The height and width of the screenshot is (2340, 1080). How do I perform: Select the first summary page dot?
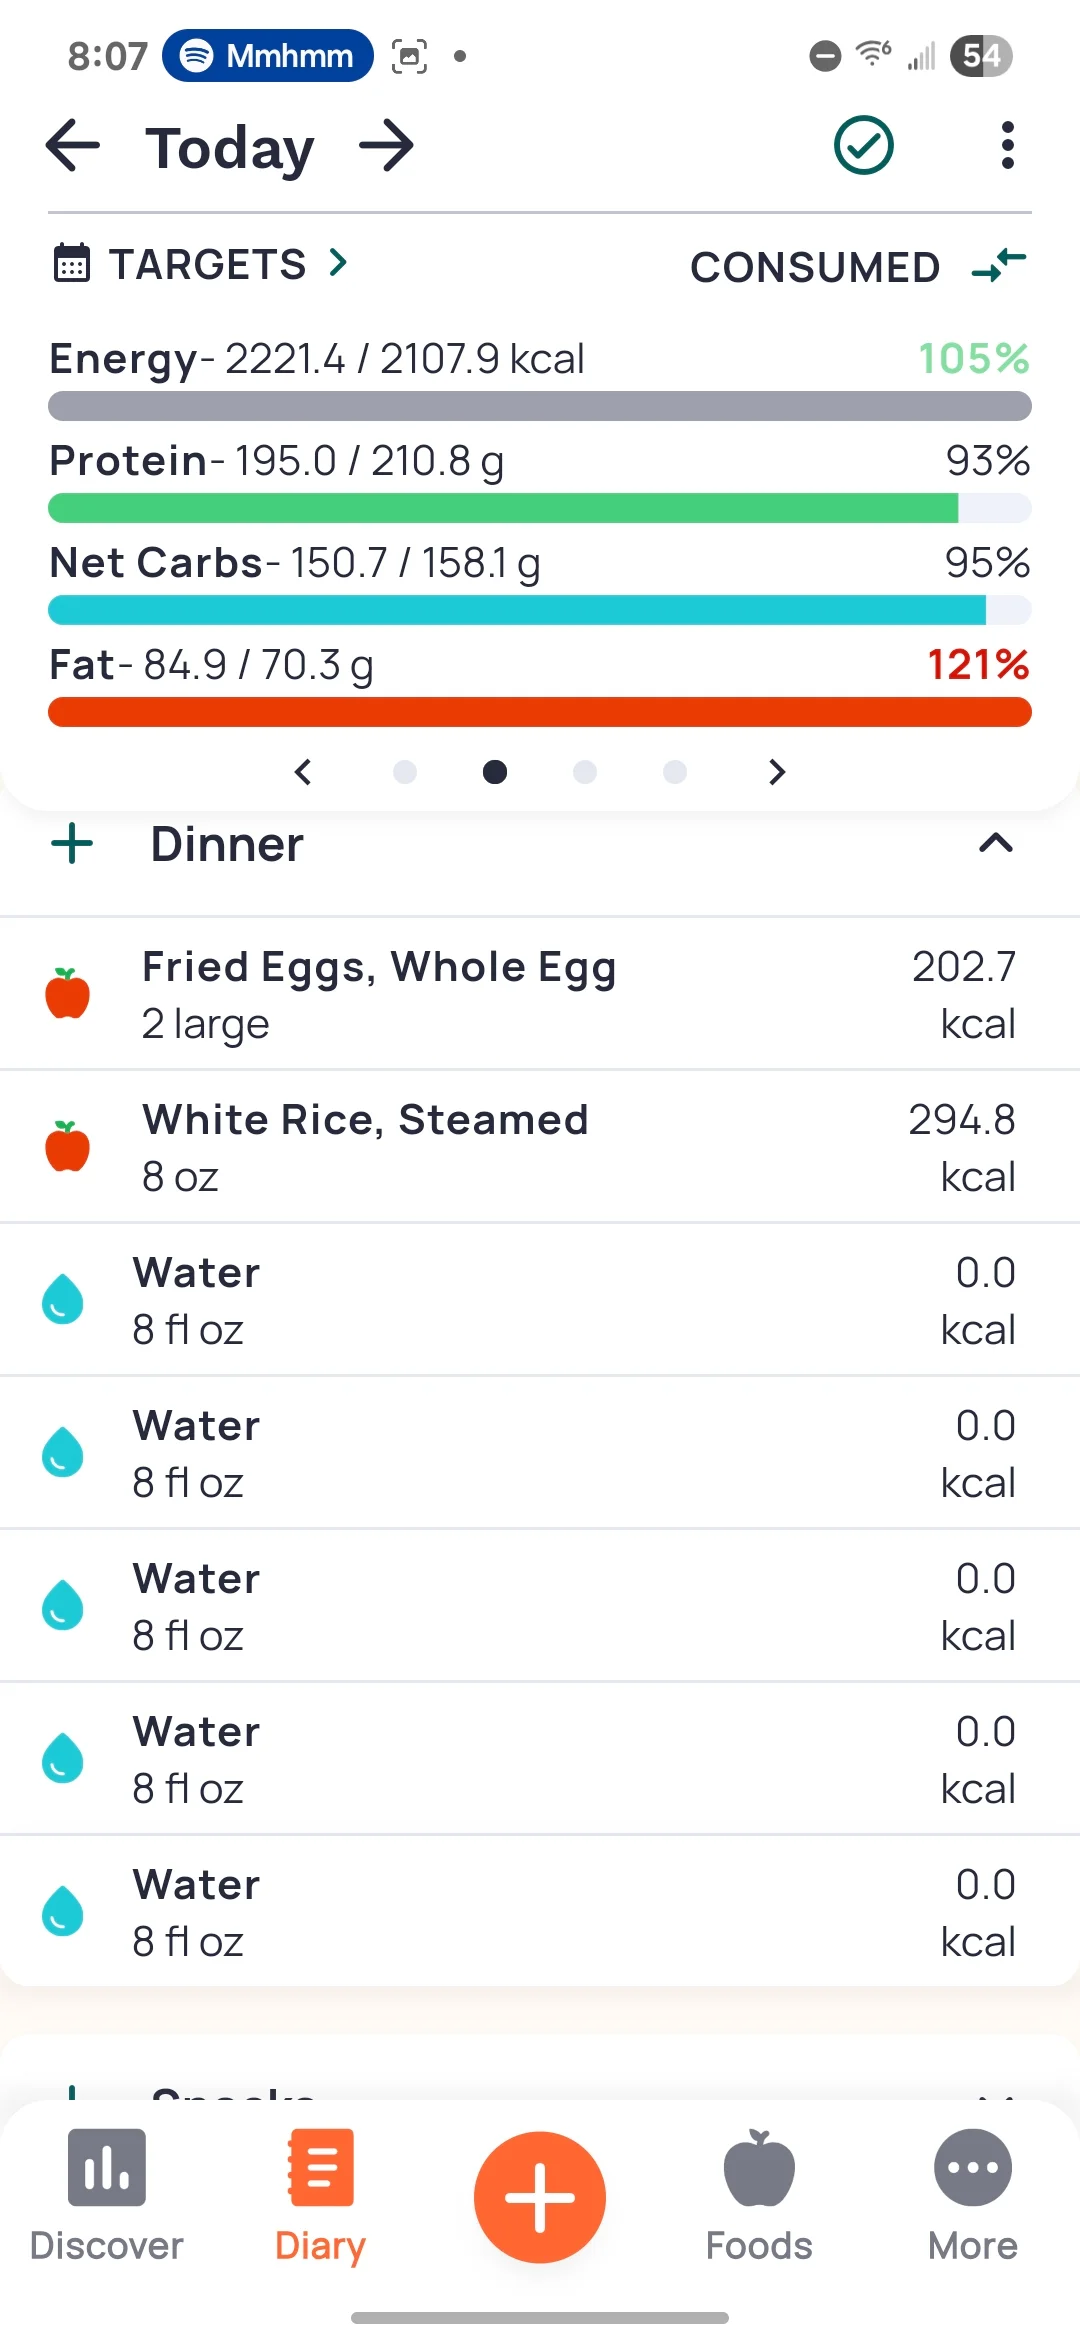click(x=405, y=772)
